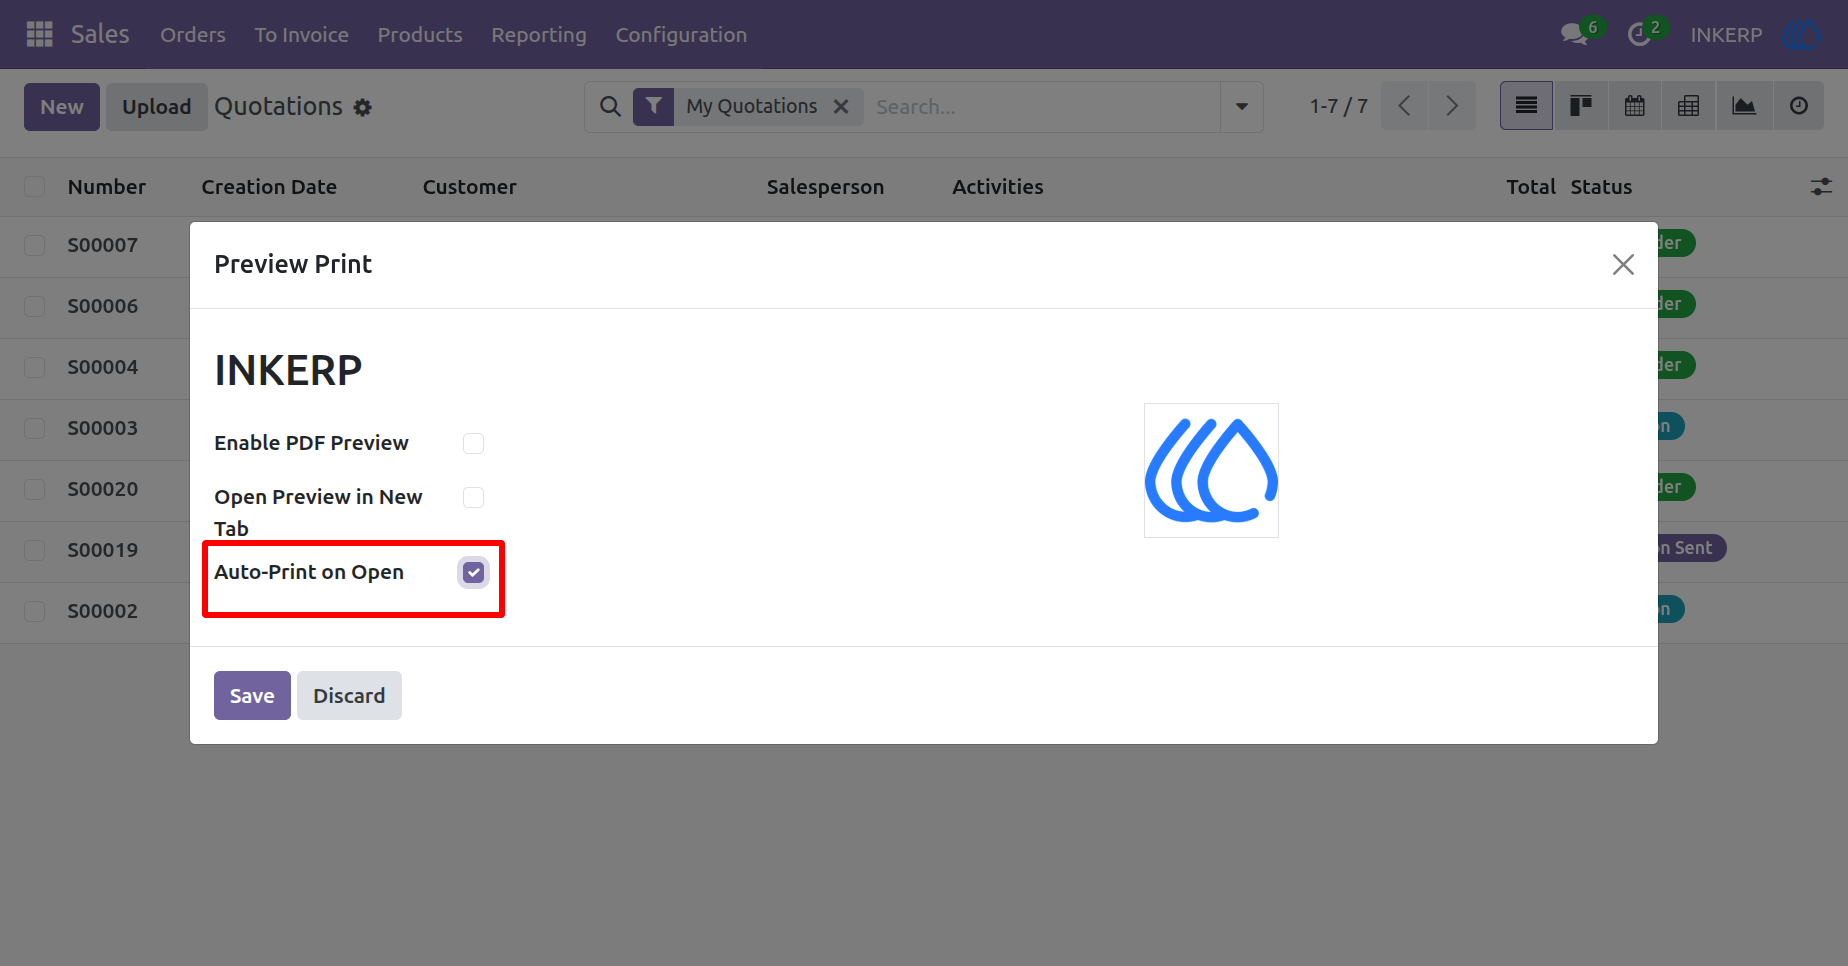Viewport: 1848px width, 966px height.
Task: Sort by Status column header
Action: (x=1601, y=187)
